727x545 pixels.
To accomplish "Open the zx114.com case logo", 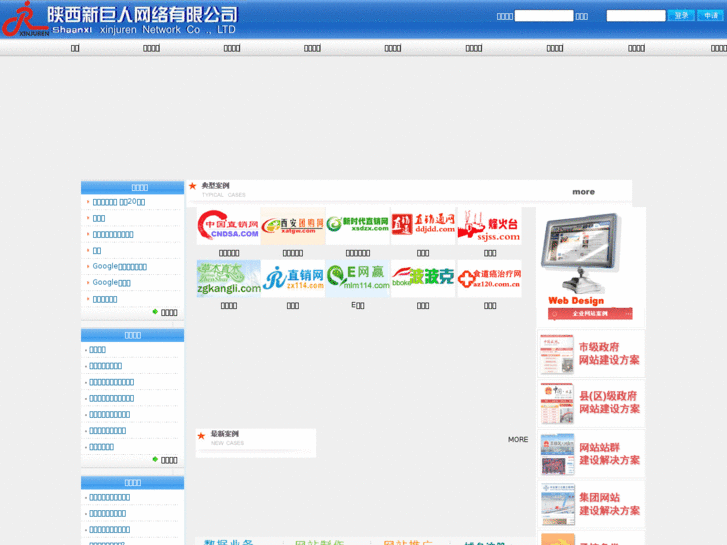I will coord(293,278).
